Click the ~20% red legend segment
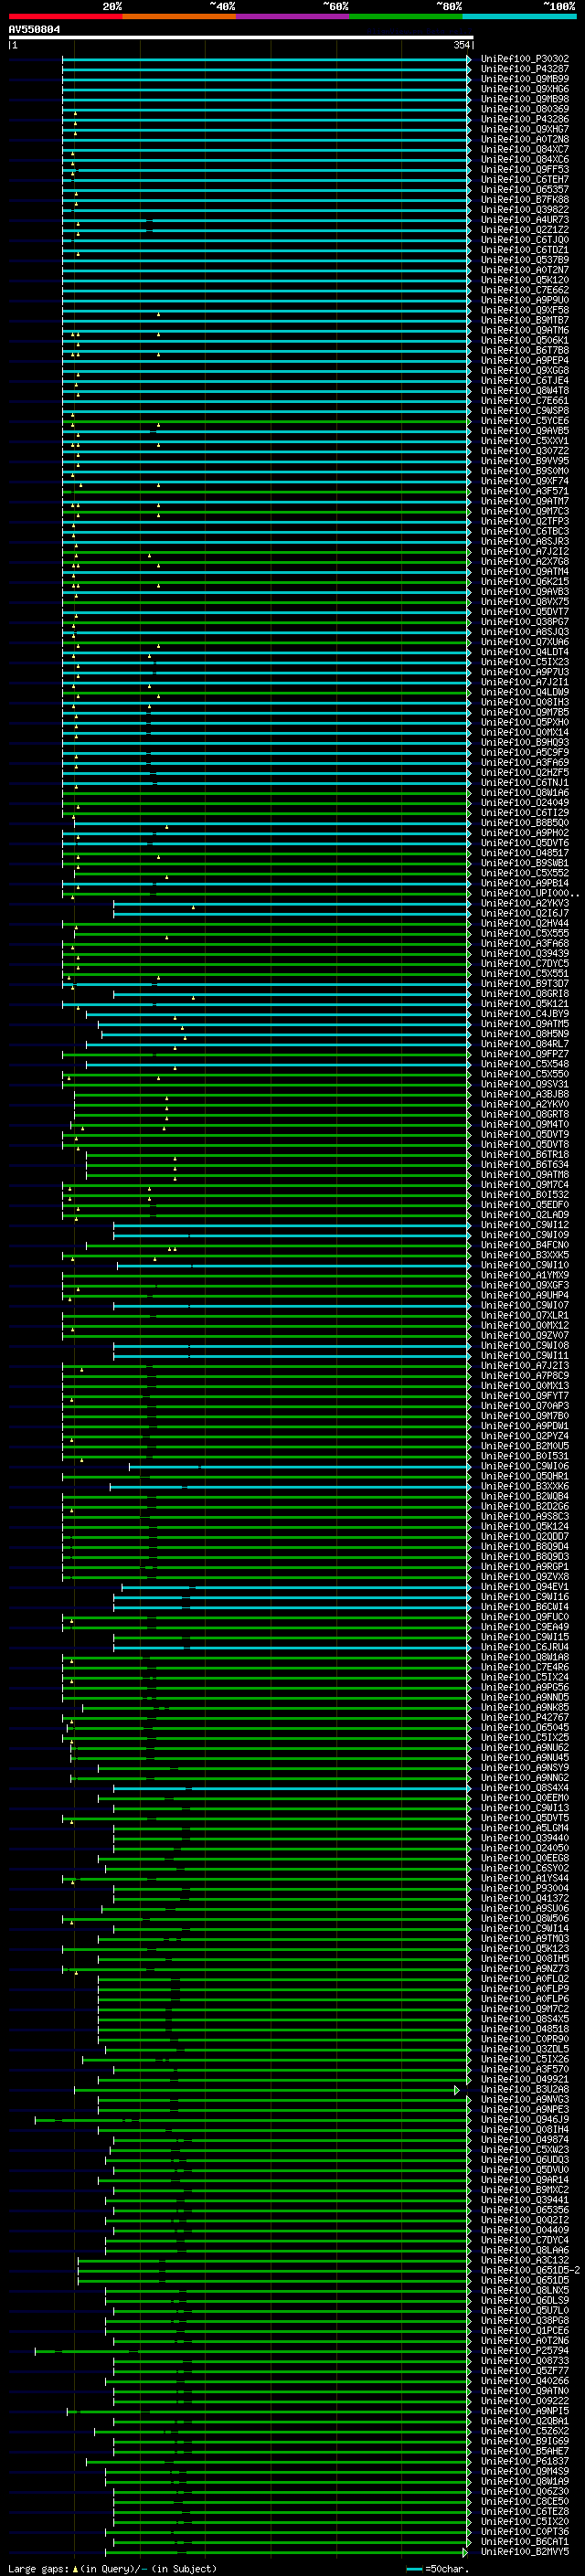The height and width of the screenshot is (2576, 585). tap(65, 16)
